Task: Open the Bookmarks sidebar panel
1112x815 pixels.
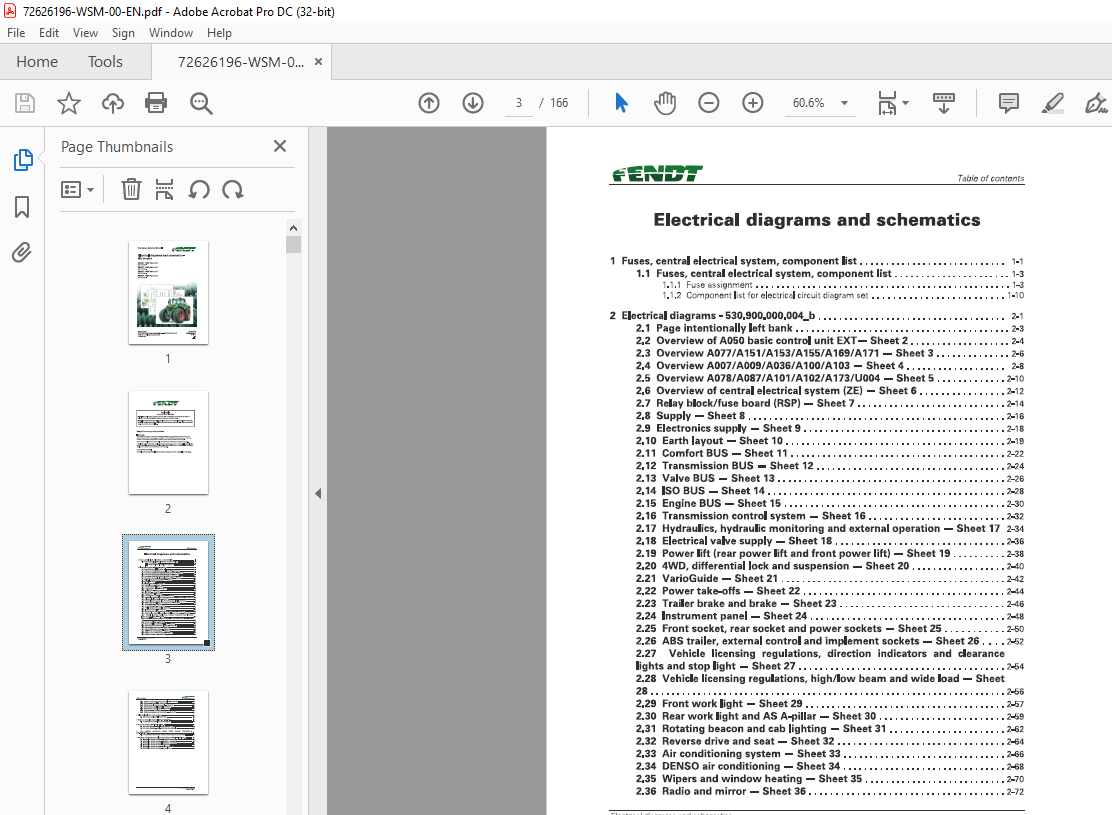Action: click(22, 207)
